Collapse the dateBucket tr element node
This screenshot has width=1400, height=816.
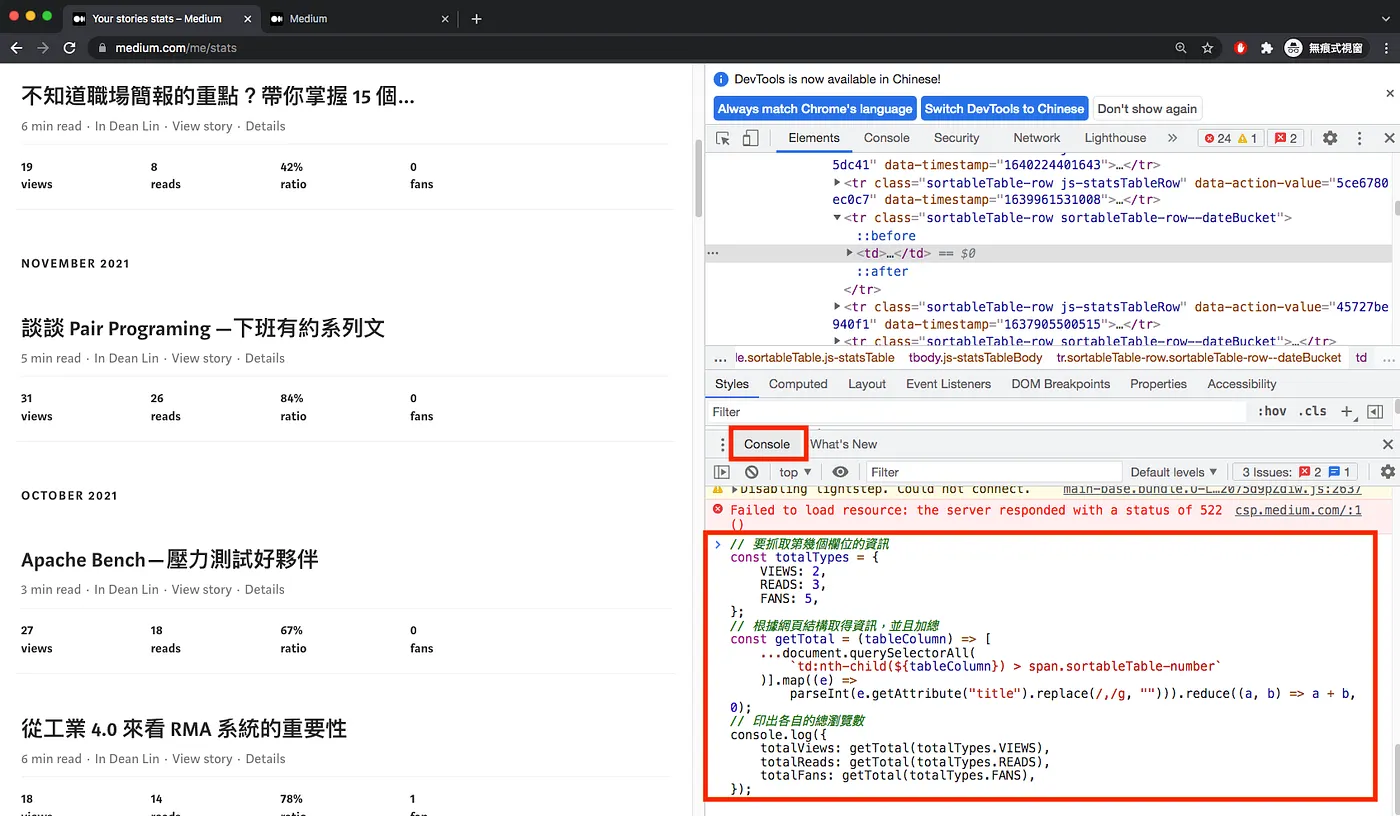838,218
